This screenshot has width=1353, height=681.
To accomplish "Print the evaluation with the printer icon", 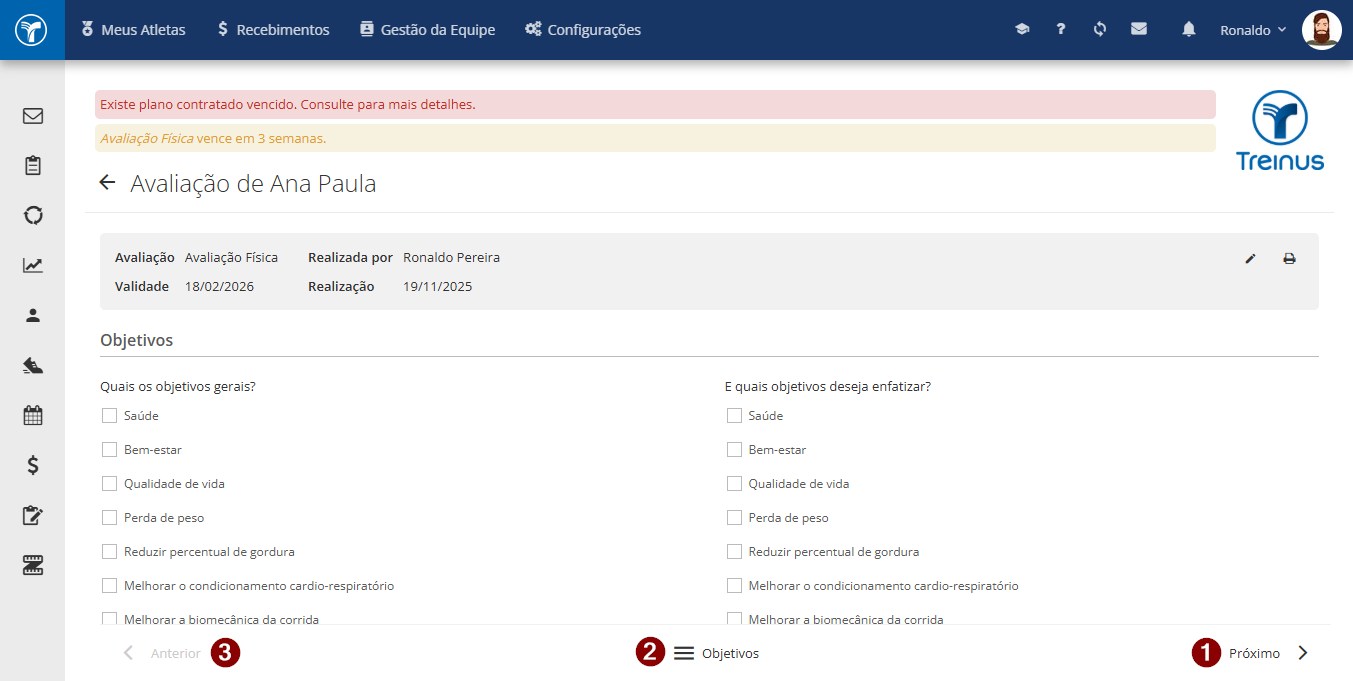I will click(1289, 259).
